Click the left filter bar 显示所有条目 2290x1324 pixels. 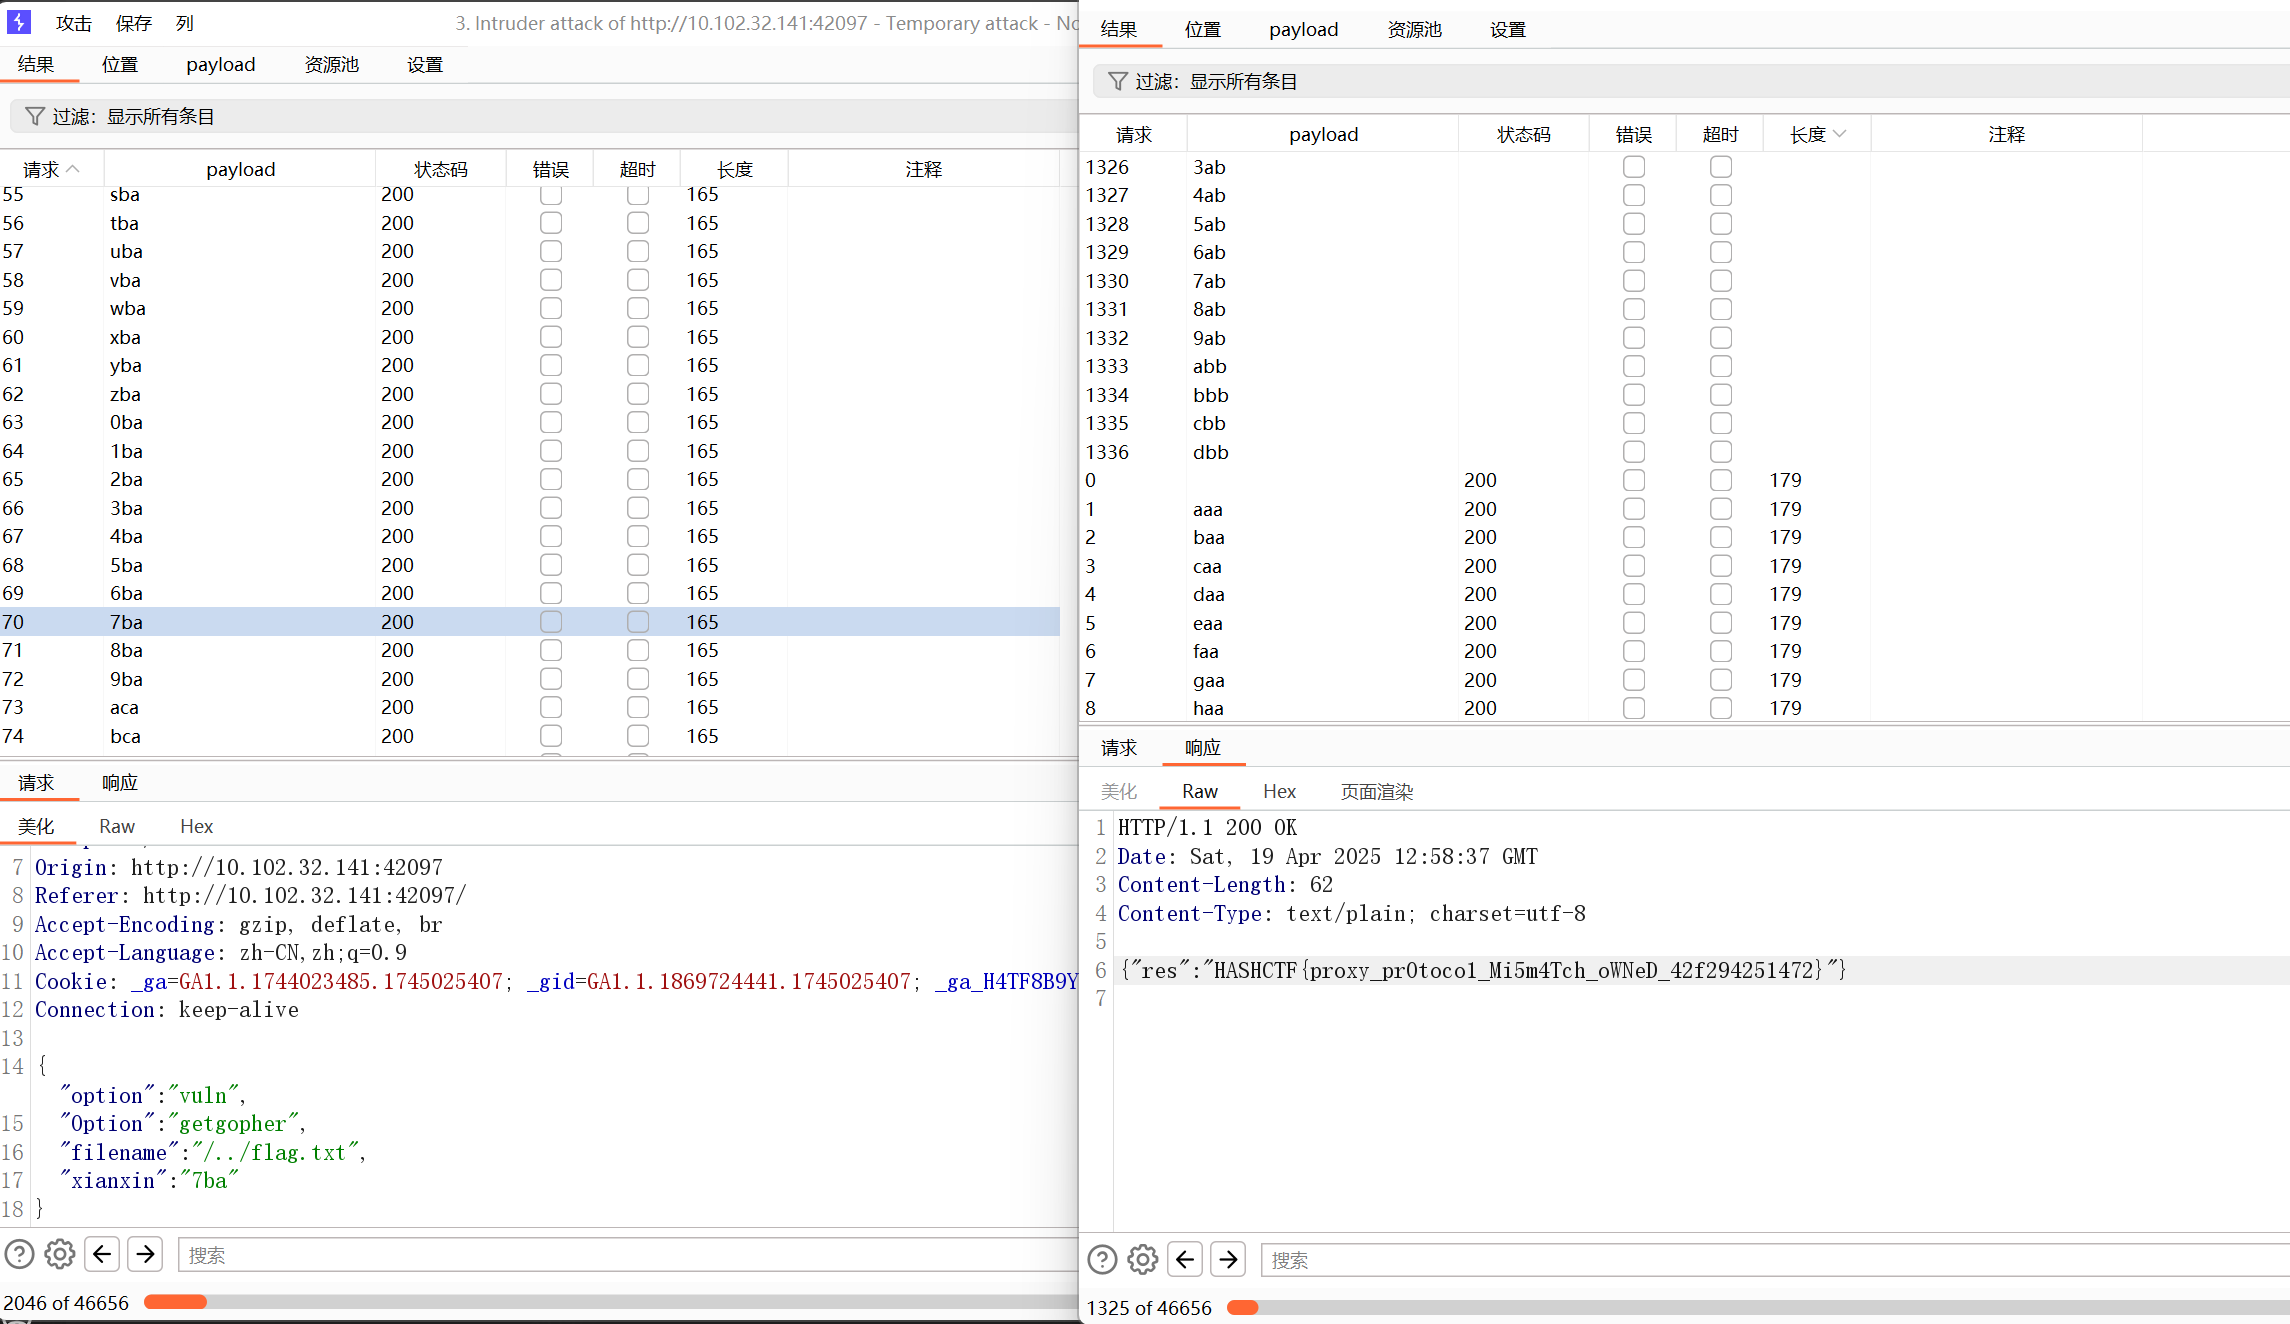[x=160, y=117]
